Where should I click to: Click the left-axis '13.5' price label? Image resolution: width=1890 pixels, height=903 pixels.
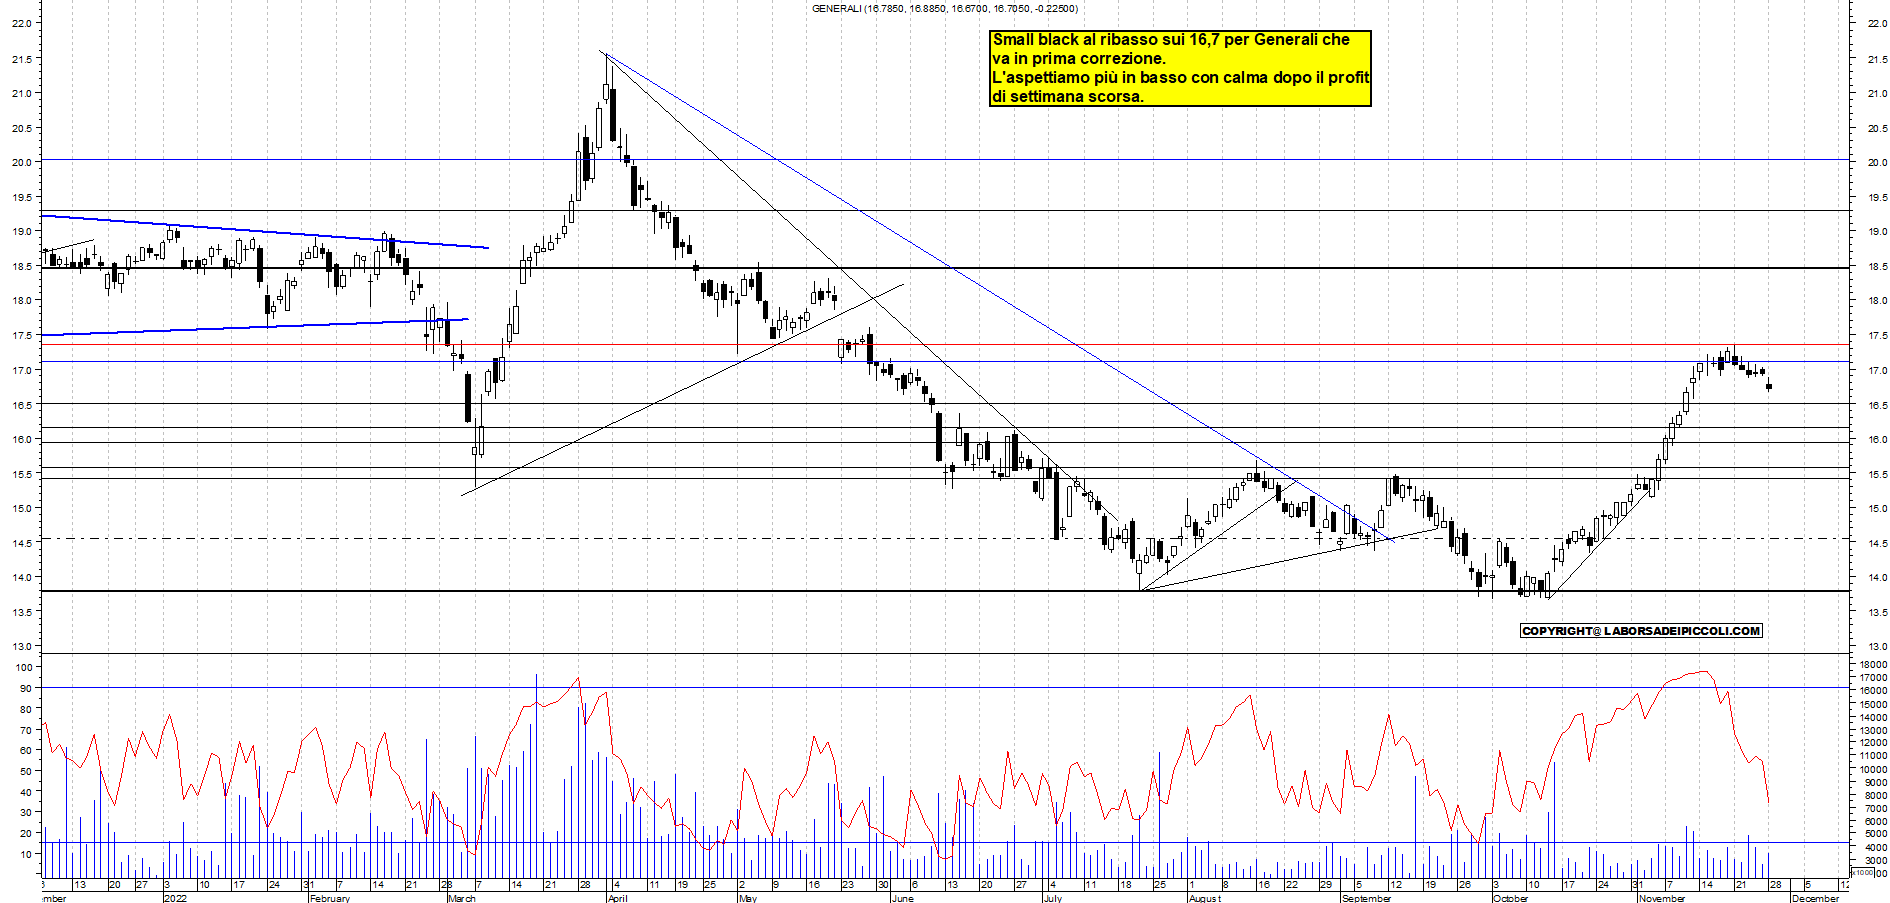(x=20, y=612)
